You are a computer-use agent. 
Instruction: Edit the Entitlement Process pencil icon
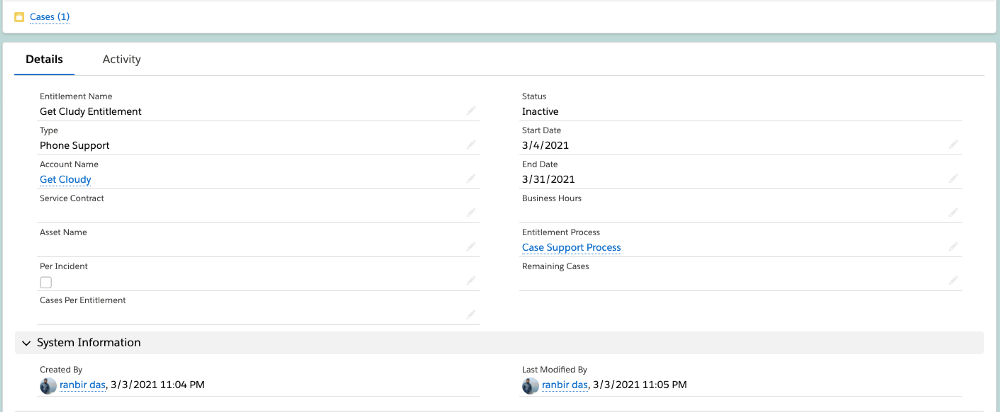953,246
